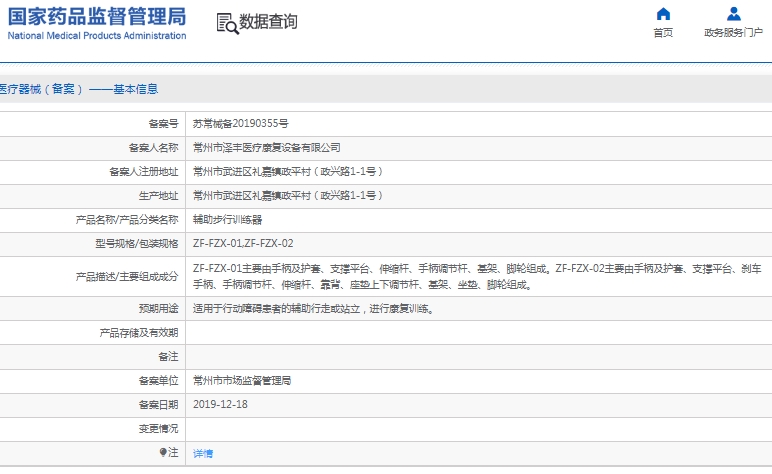772x474 pixels.
Task: Click the bullet icon beside 注
Action: click(x=163, y=452)
